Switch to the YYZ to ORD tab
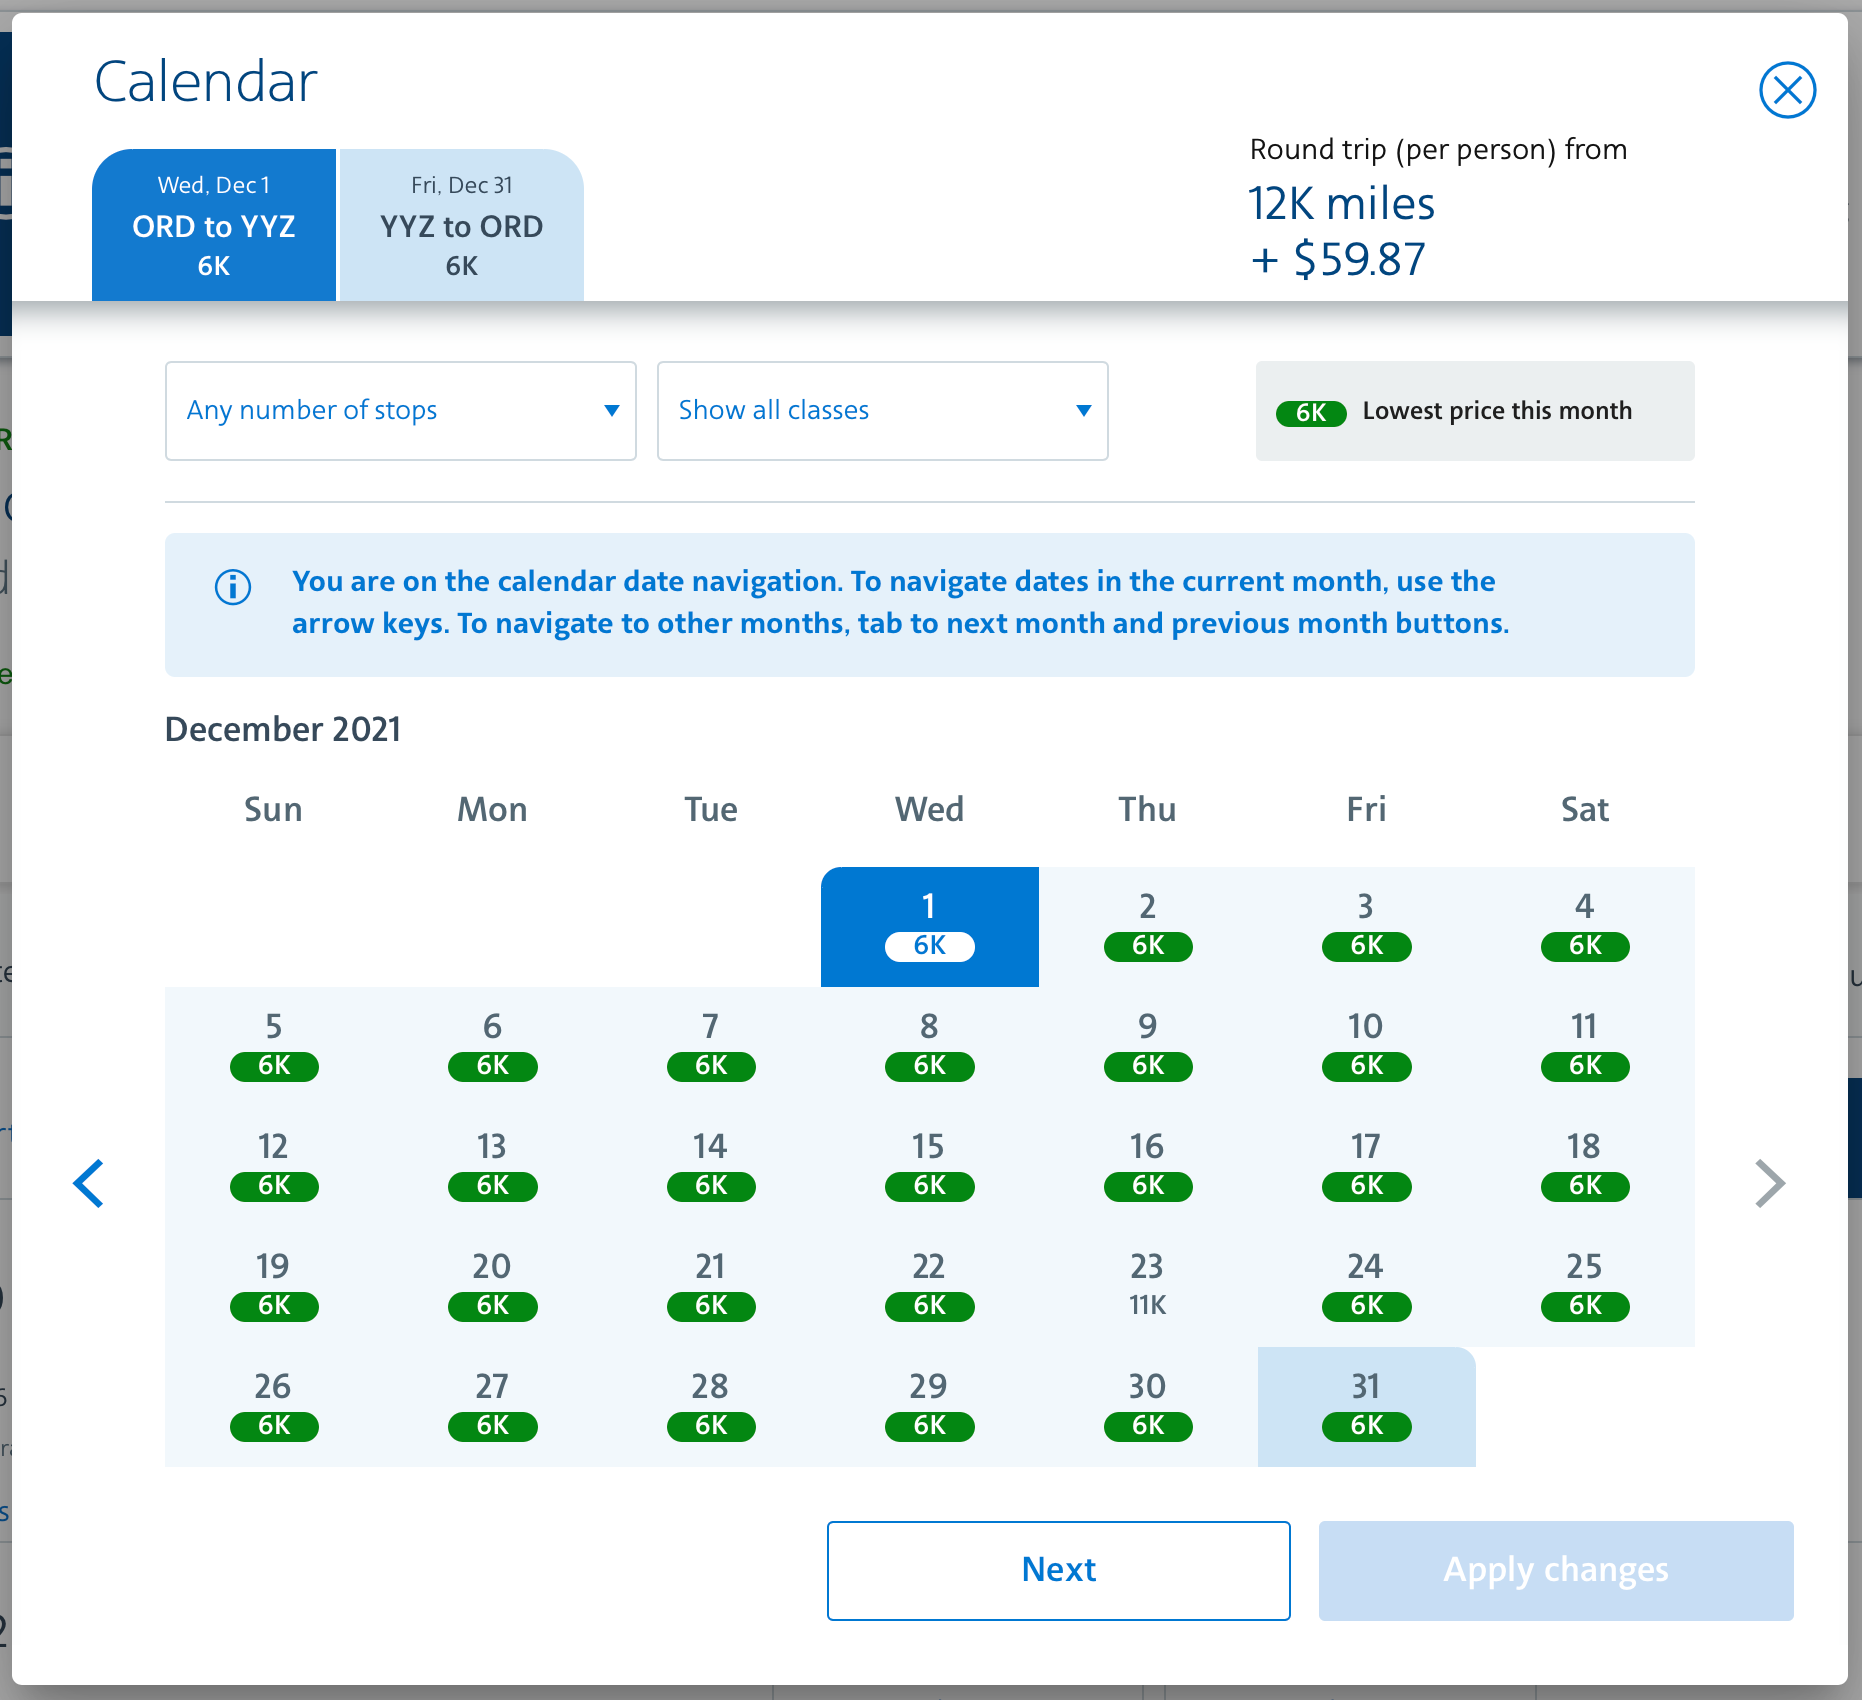The height and width of the screenshot is (1700, 1862). (x=462, y=225)
